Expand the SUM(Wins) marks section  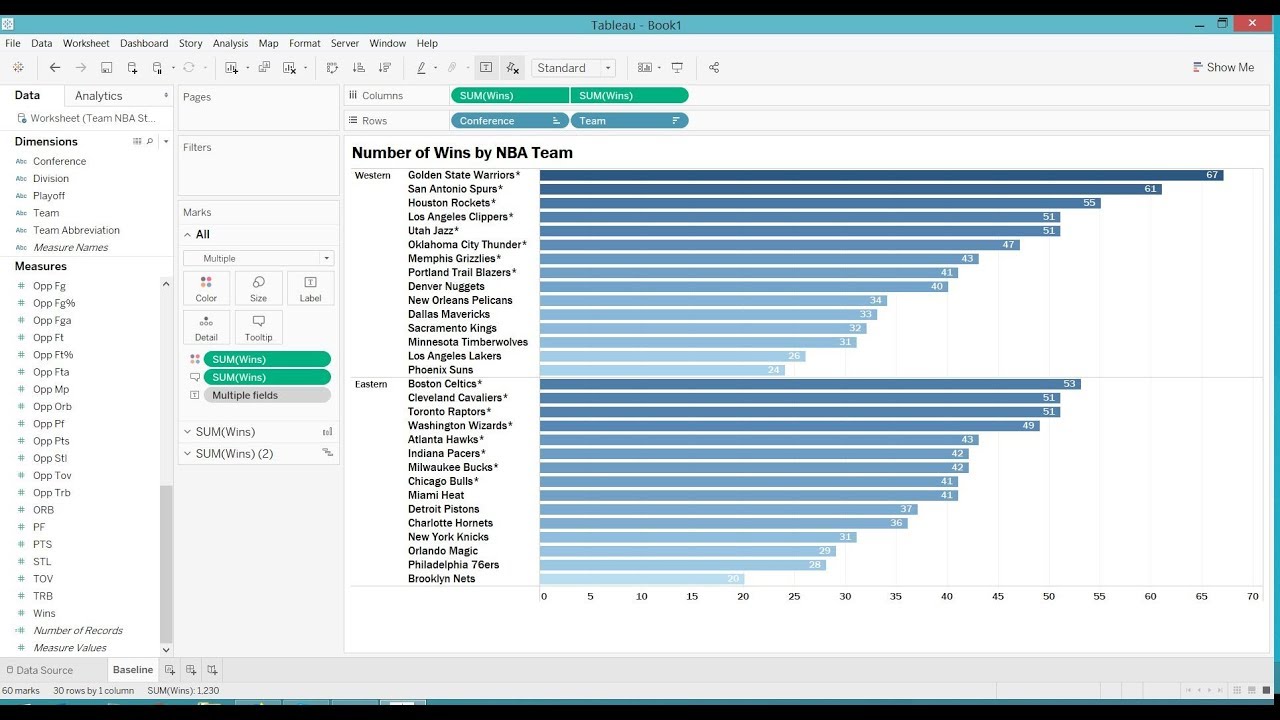[187, 432]
